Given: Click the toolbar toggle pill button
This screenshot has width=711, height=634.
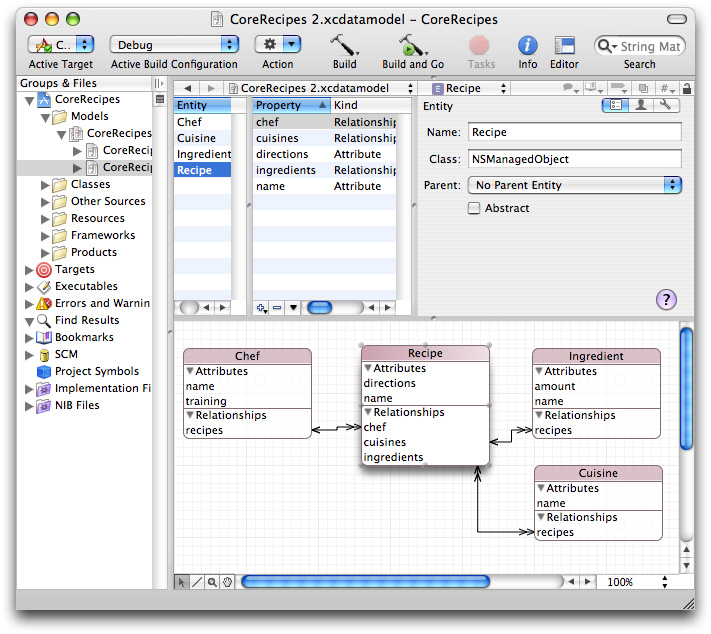Looking at the screenshot, I should pos(677,19).
